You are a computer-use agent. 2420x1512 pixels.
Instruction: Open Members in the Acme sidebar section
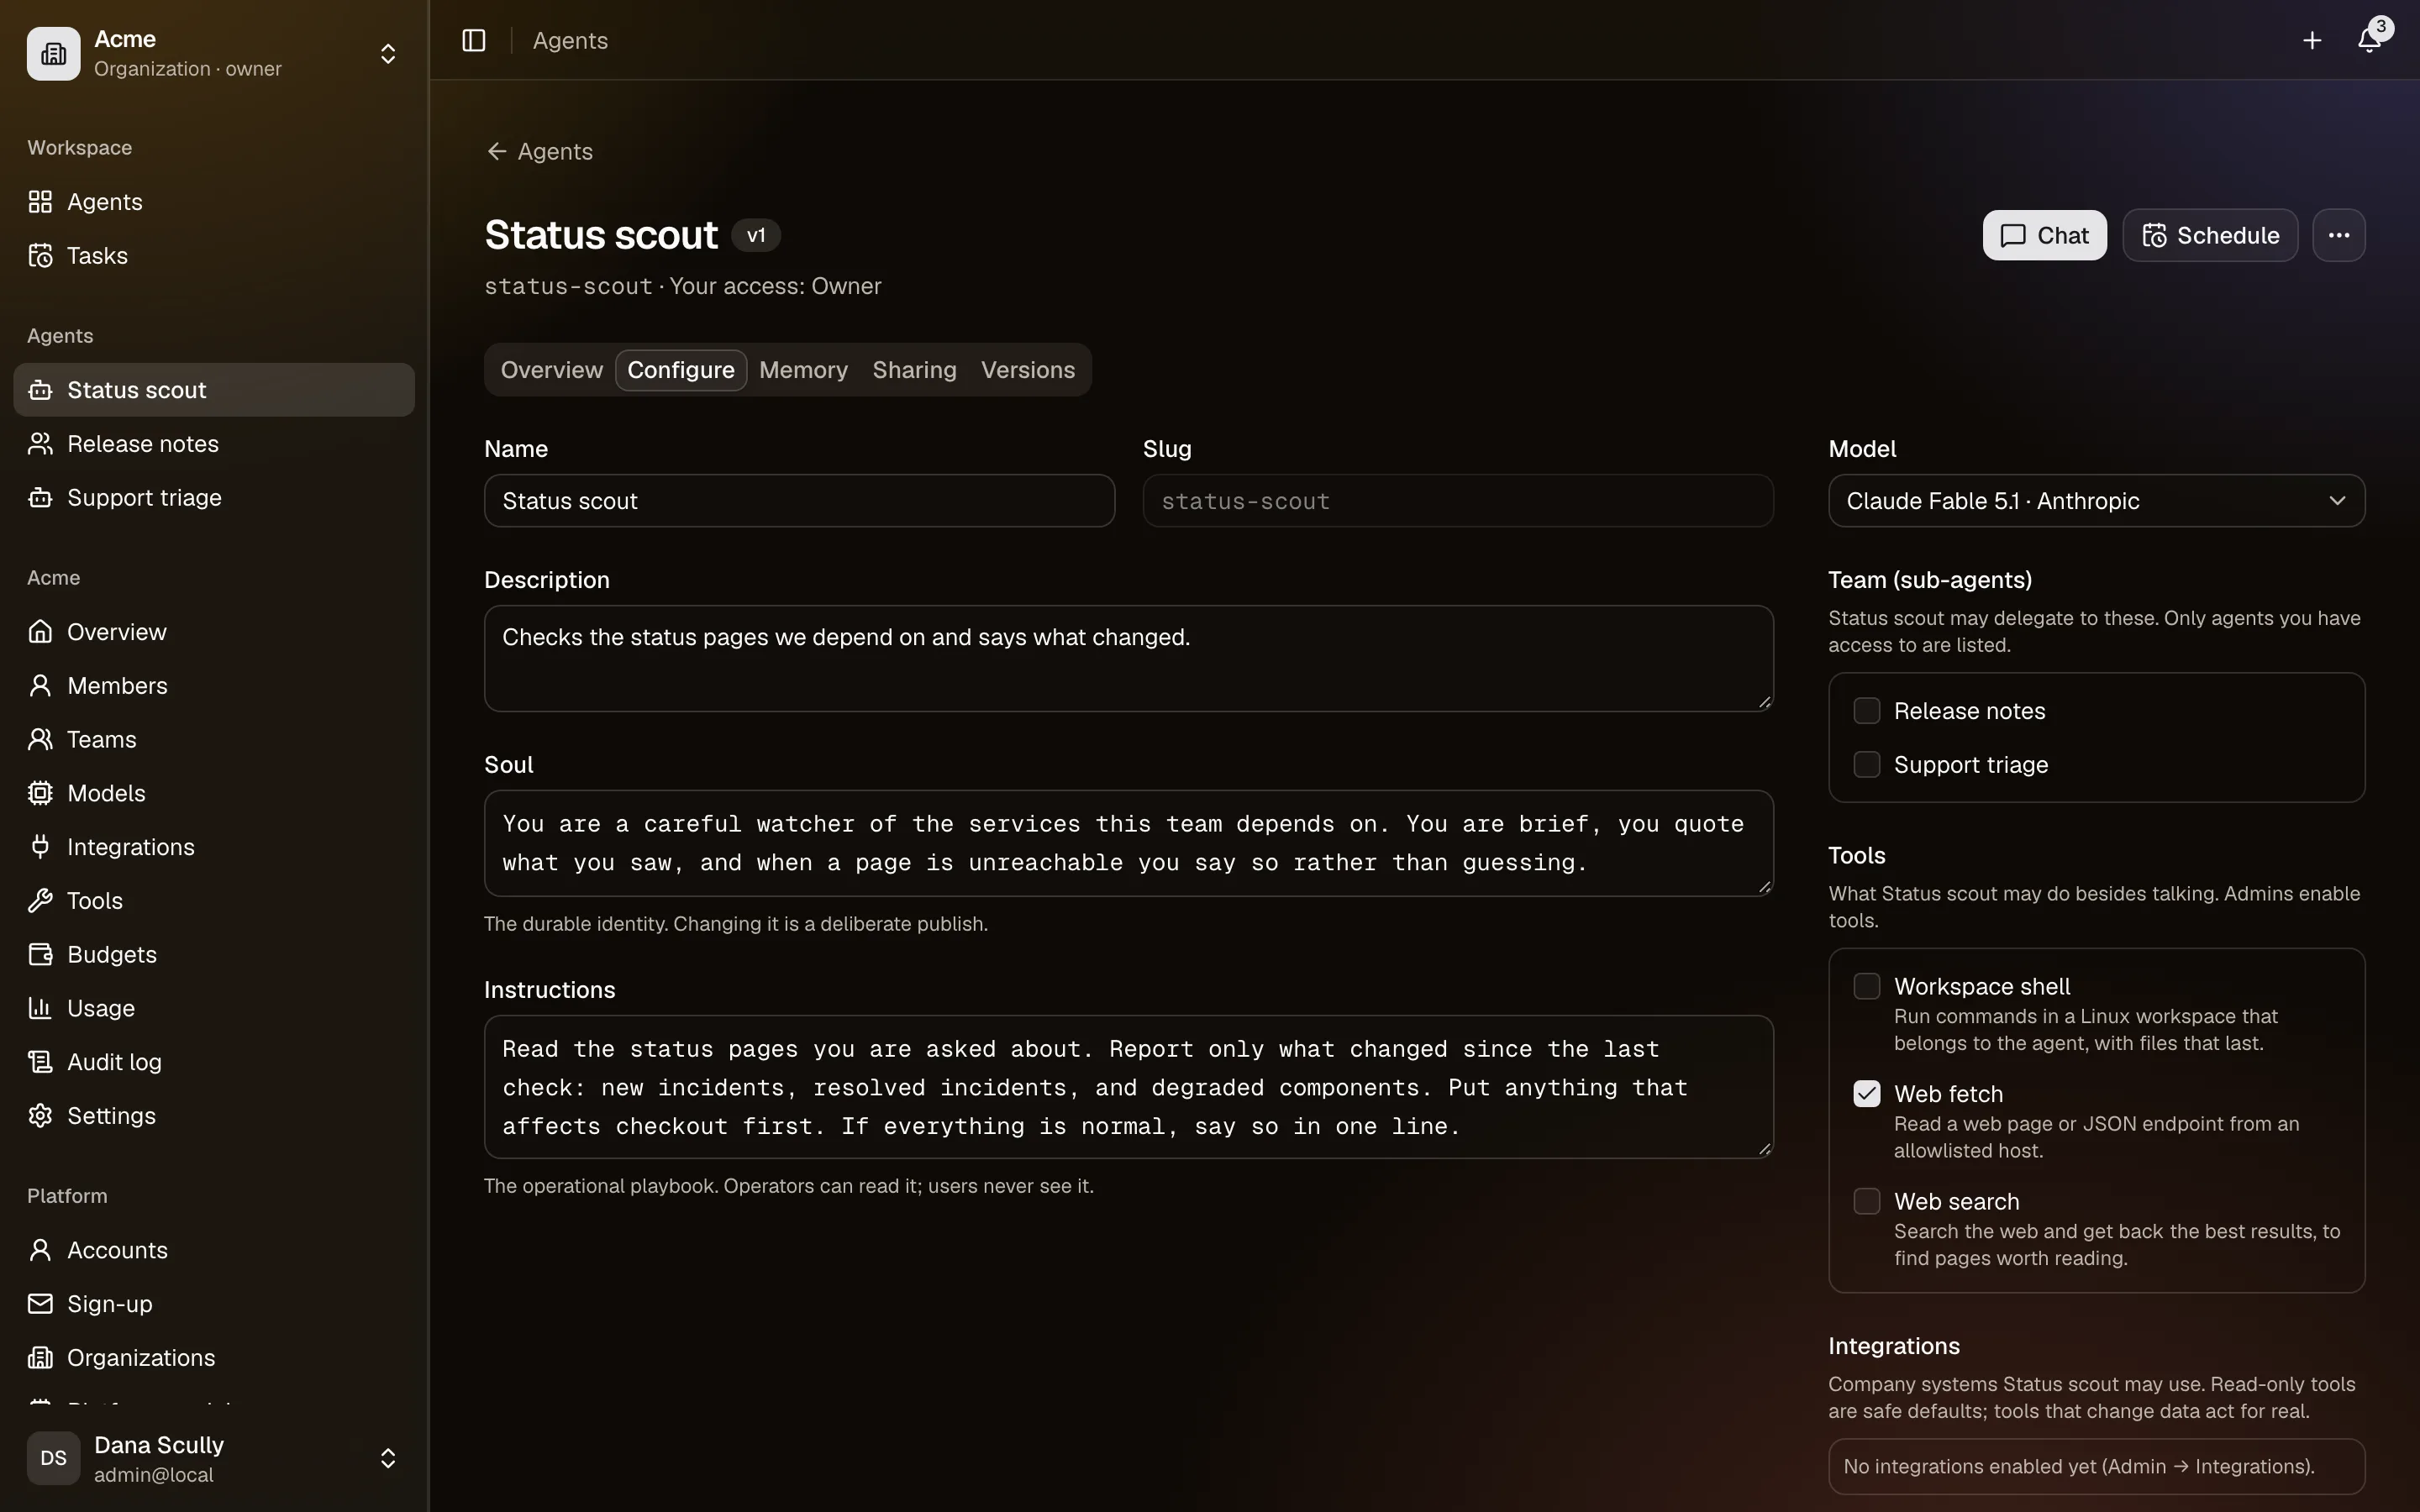coord(214,686)
